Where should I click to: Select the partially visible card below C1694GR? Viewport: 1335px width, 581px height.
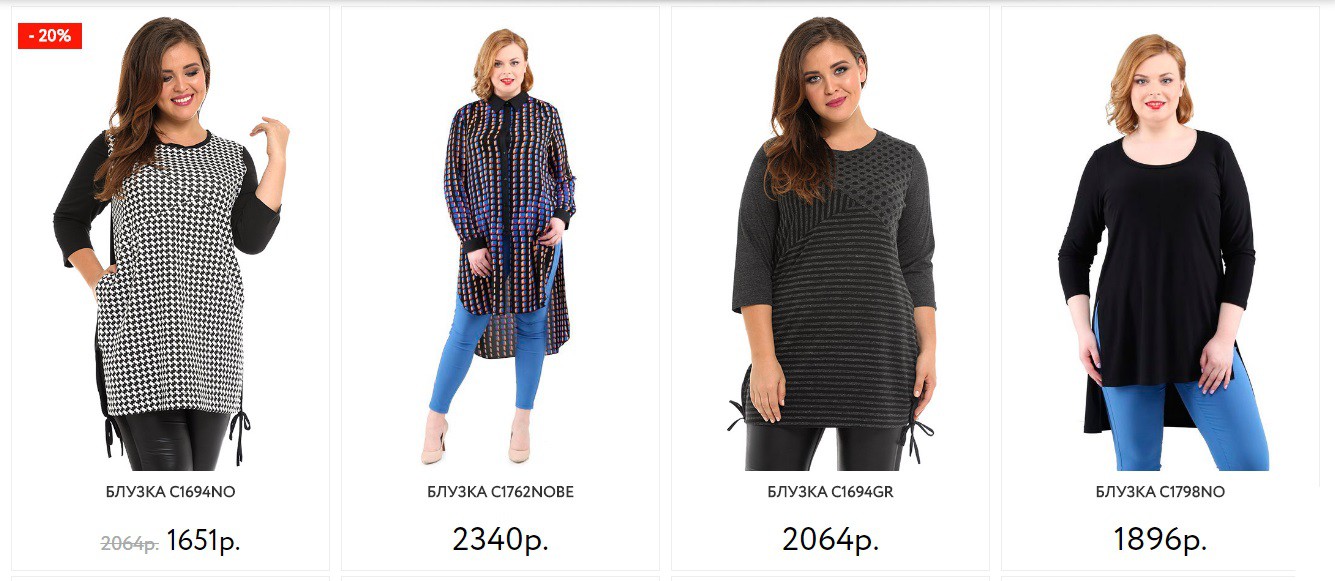click(x=831, y=578)
